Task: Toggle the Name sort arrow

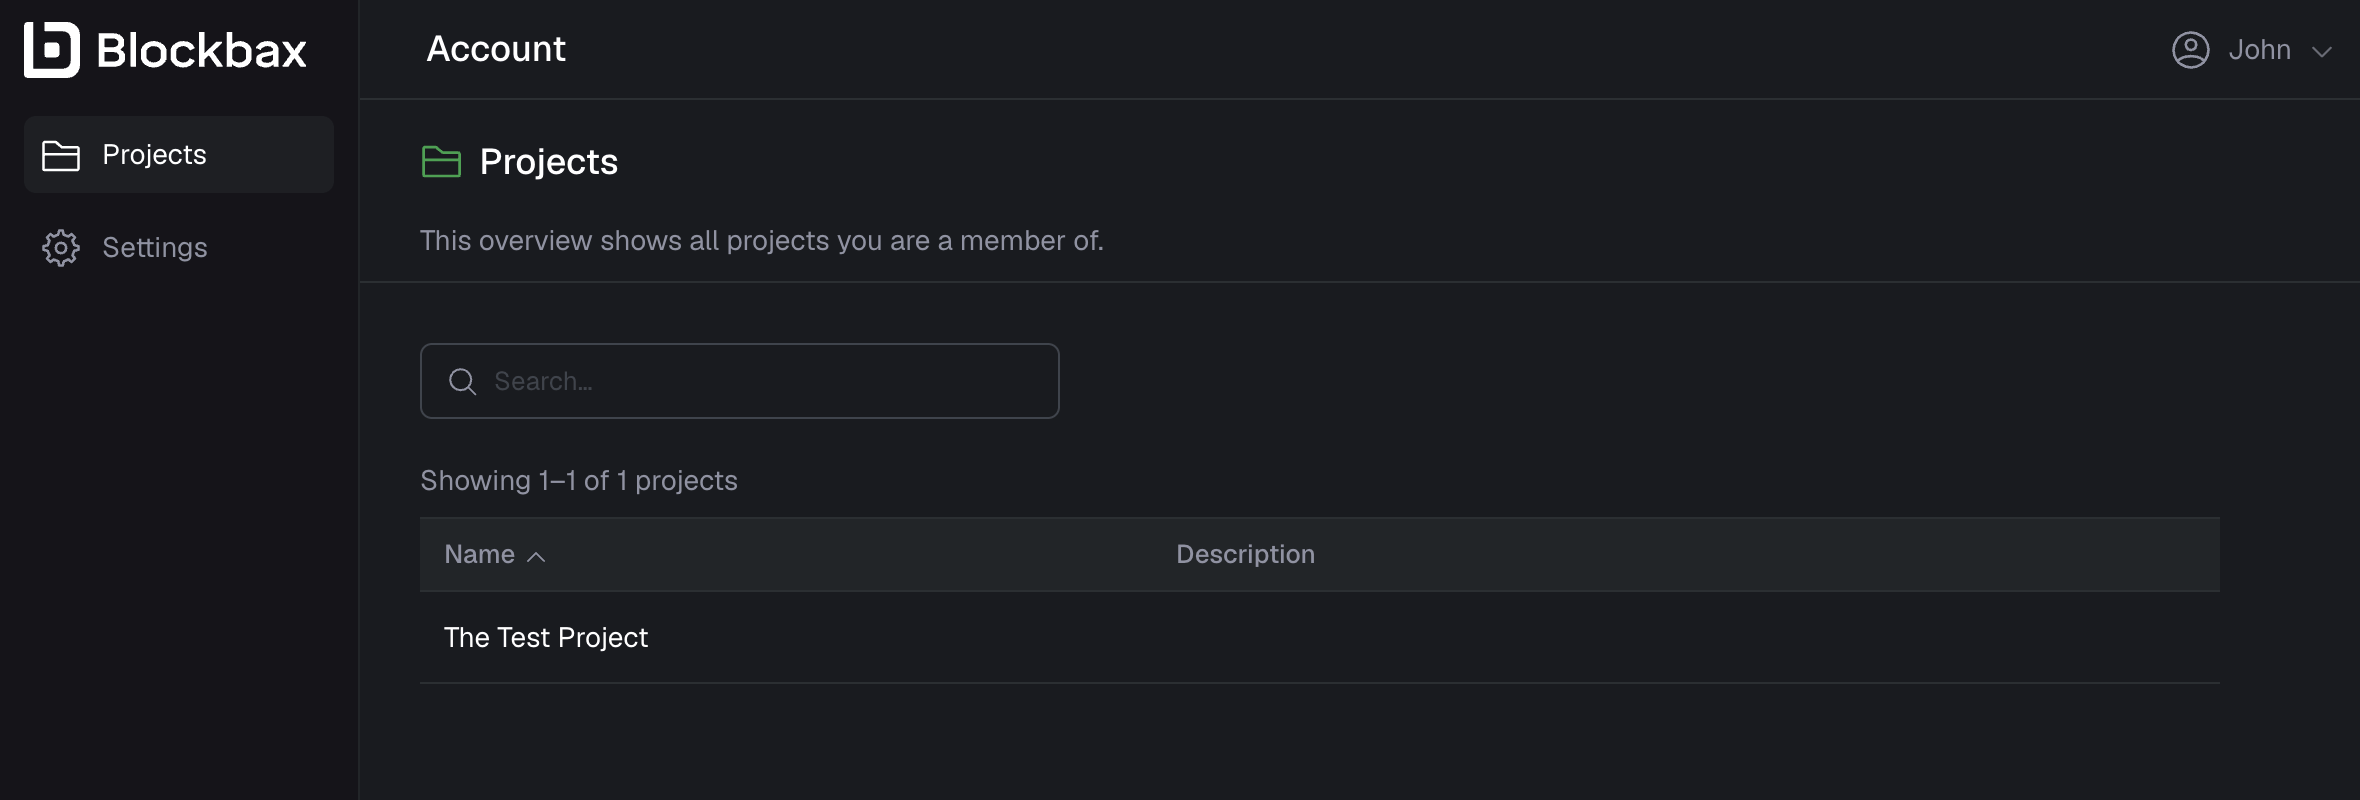Action: click(536, 557)
